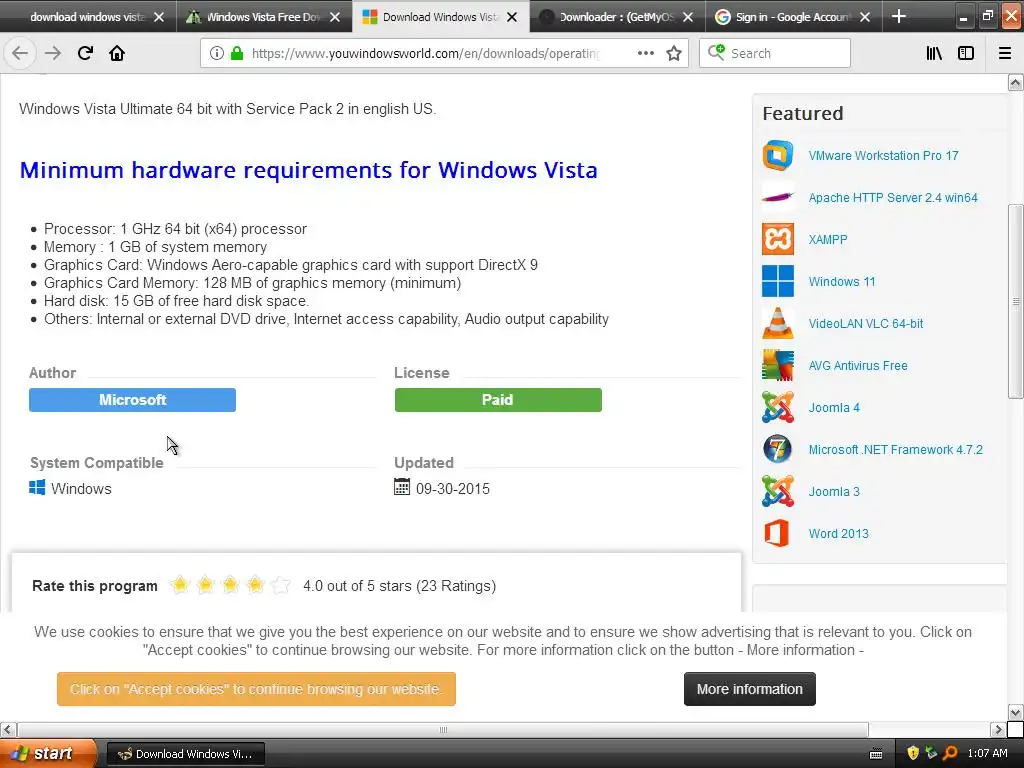Open the AVG Antivirus Free link
This screenshot has height=768, width=1024.
pos(857,365)
